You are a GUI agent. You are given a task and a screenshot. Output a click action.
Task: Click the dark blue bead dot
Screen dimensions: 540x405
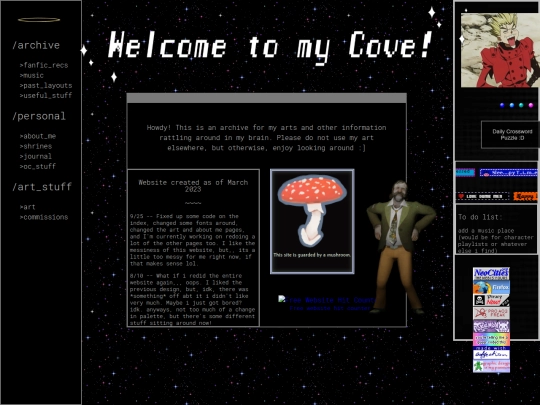pos(502,105)
